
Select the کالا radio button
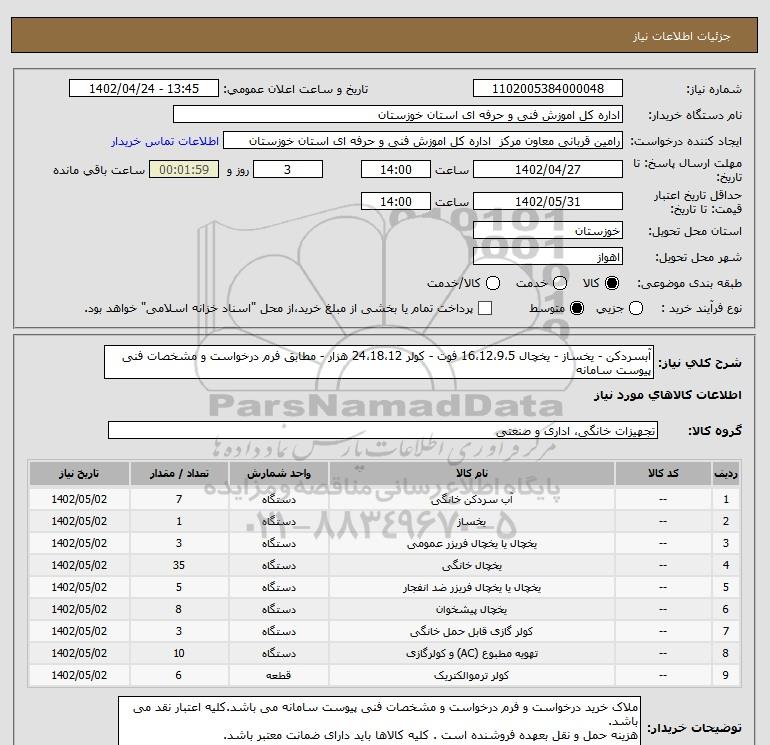click(x=612, y=283)
